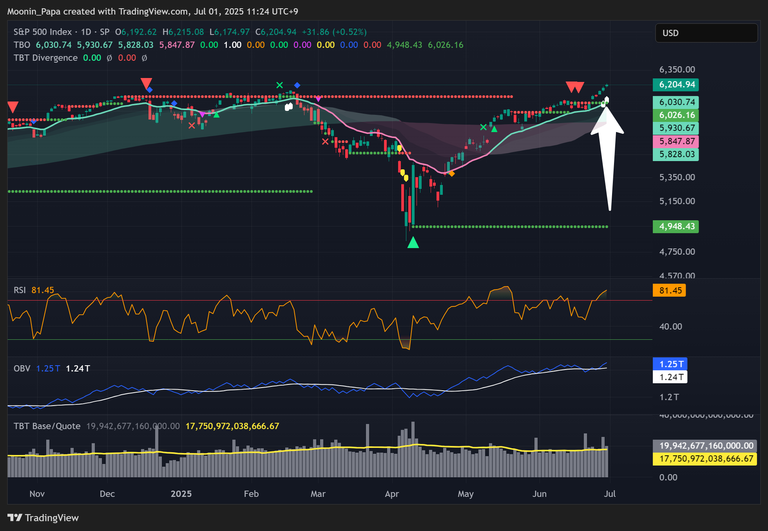Select the S&P 500 Index legend title
The height and width of the screenshot is (531, 768).
43,32
